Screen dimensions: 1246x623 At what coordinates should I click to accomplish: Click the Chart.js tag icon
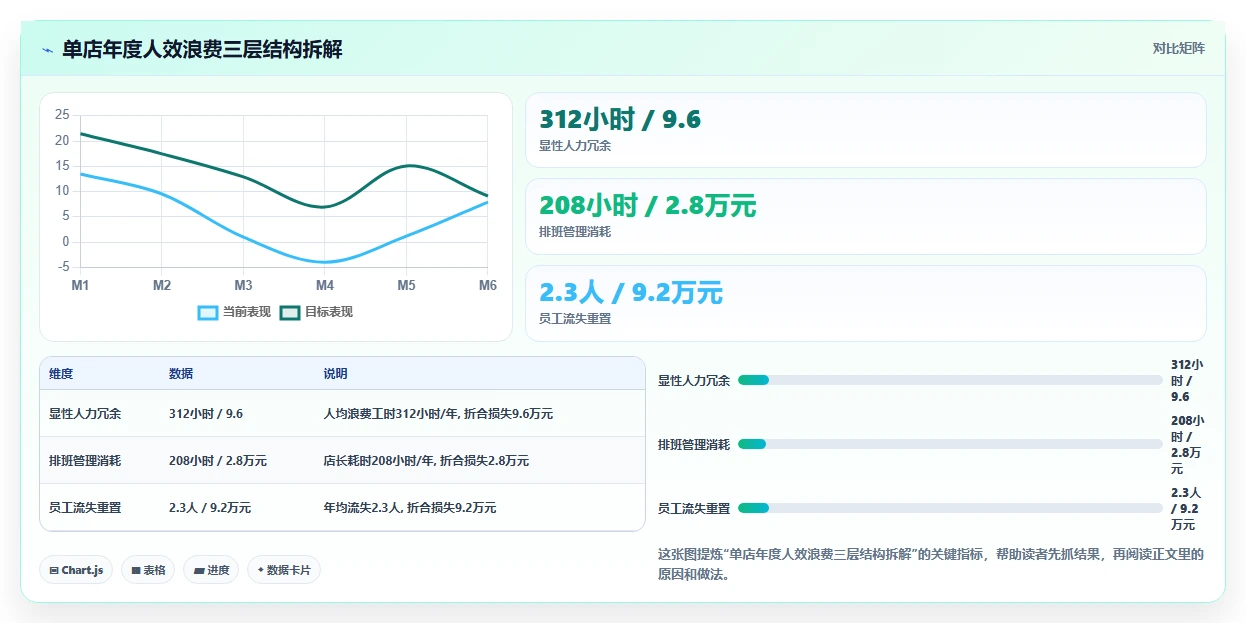coord(54,570)
